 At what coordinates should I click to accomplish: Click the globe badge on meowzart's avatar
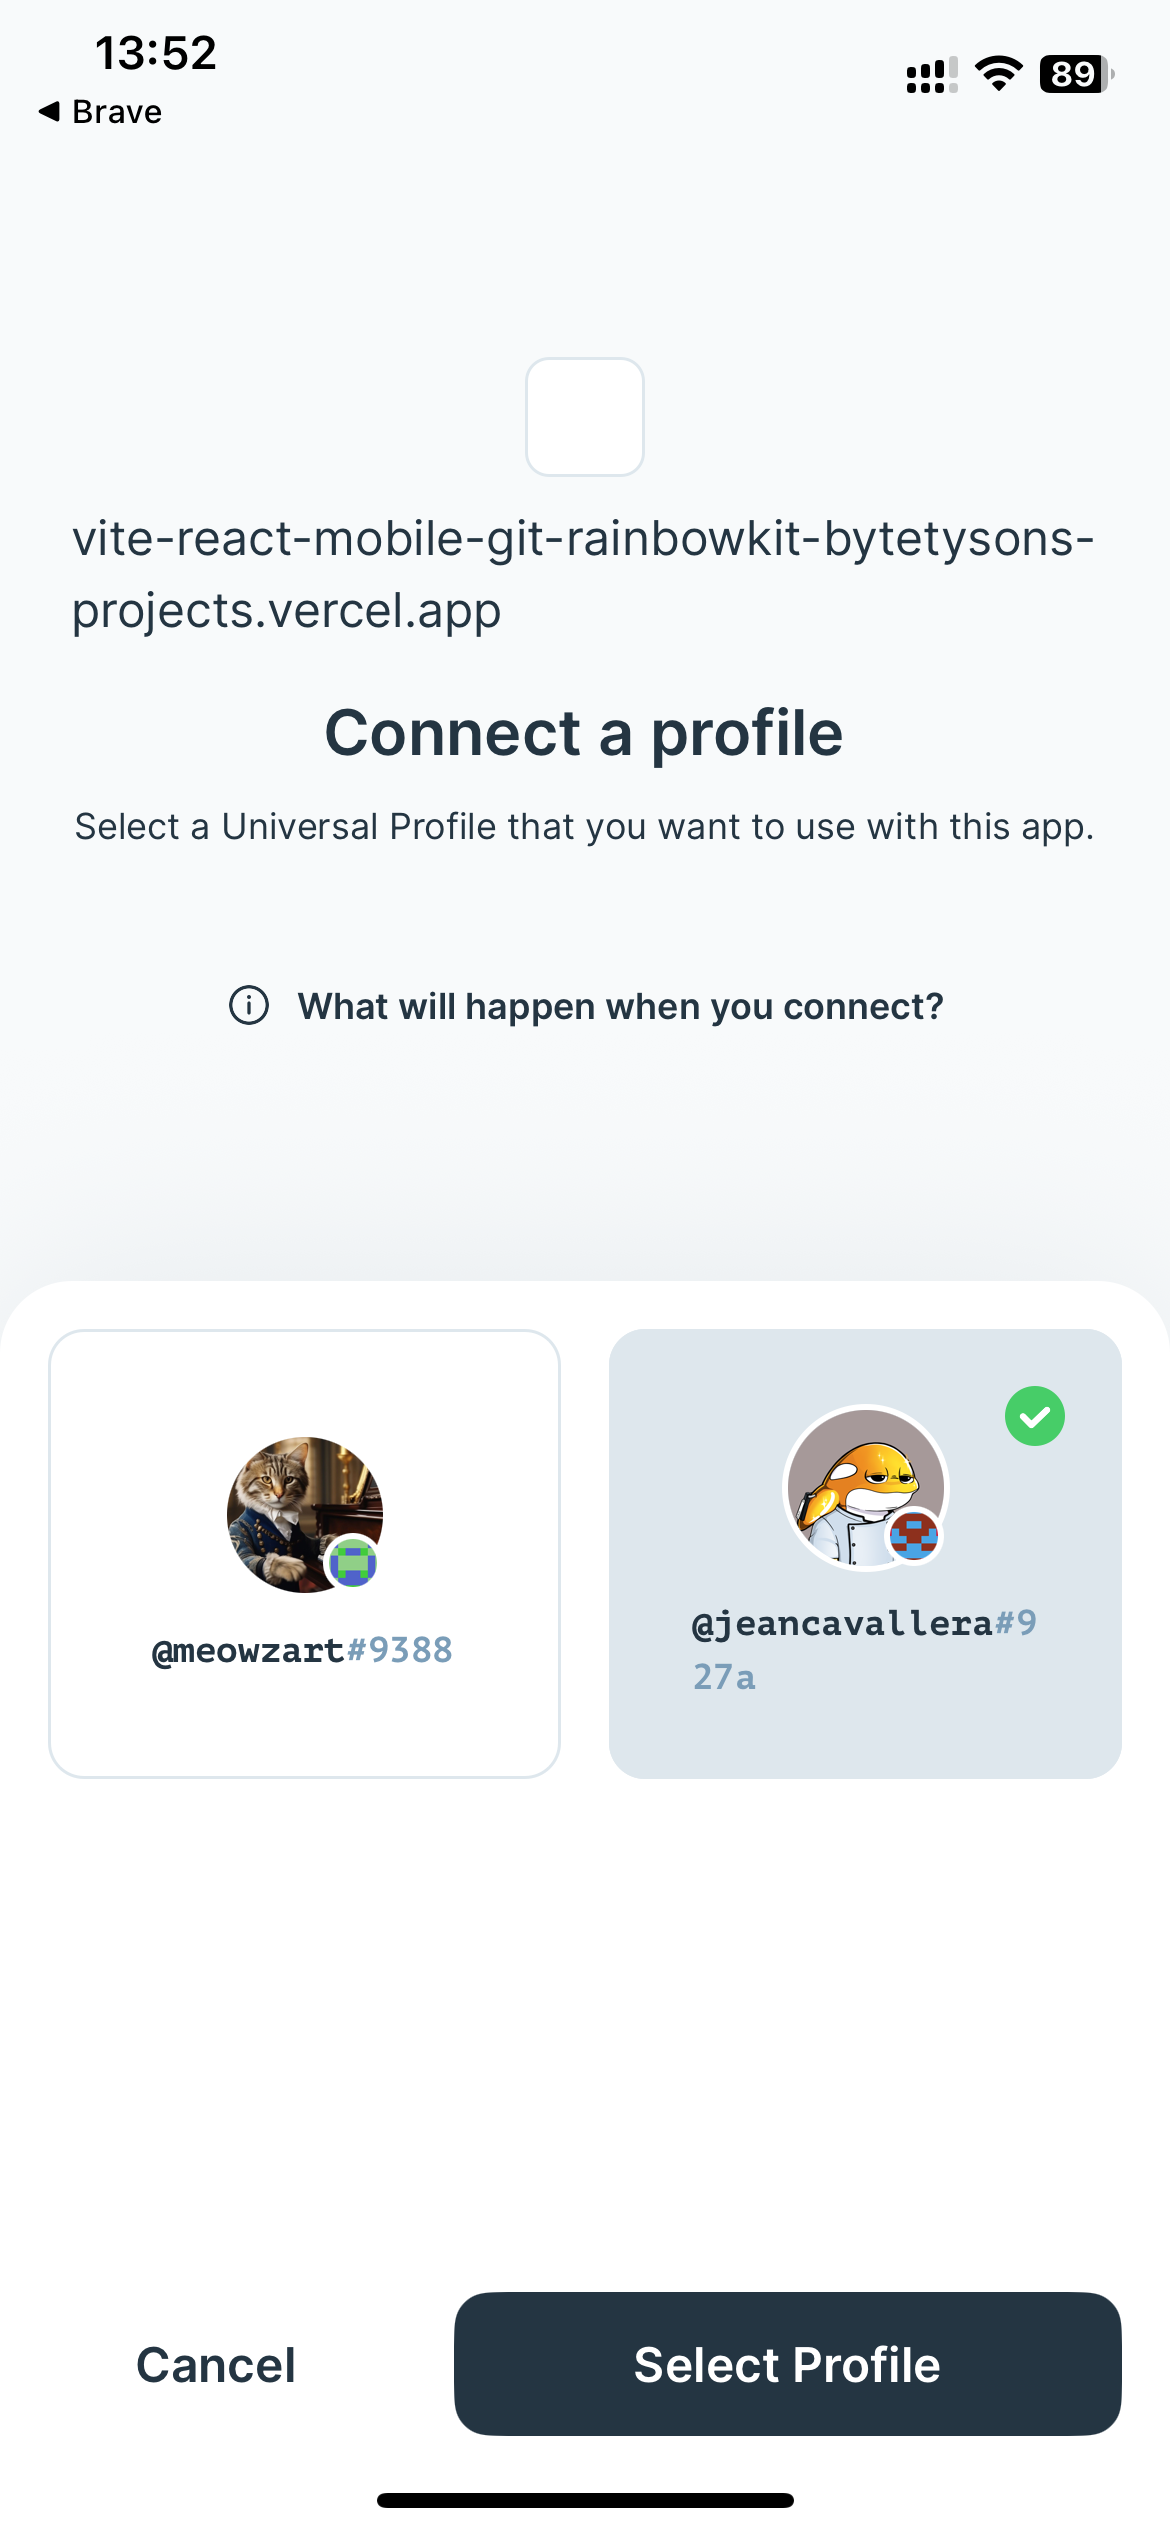352,1562
